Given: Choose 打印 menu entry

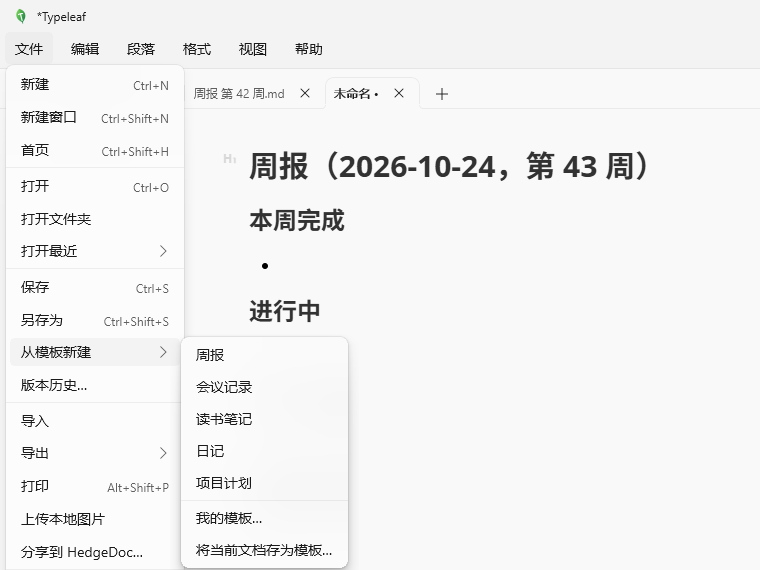Looking at the screenshot, I should click(x=95, y=486).
